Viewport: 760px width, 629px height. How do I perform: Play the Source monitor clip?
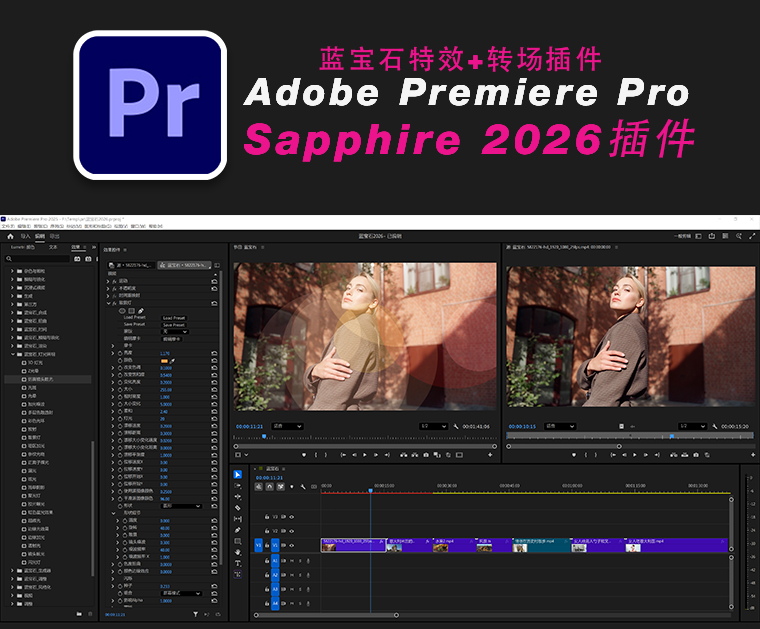(x=635, y=455)
